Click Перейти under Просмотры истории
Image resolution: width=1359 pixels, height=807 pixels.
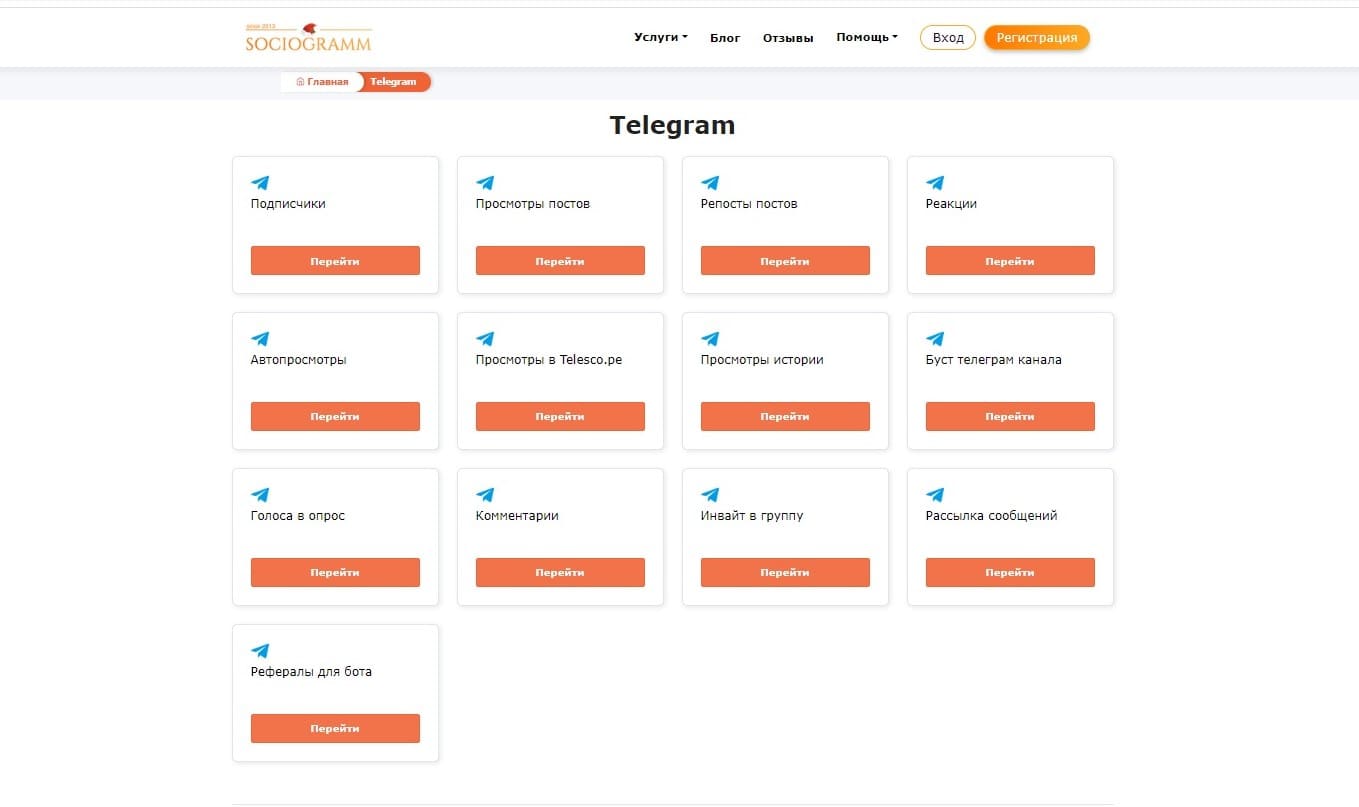point(785,417)
